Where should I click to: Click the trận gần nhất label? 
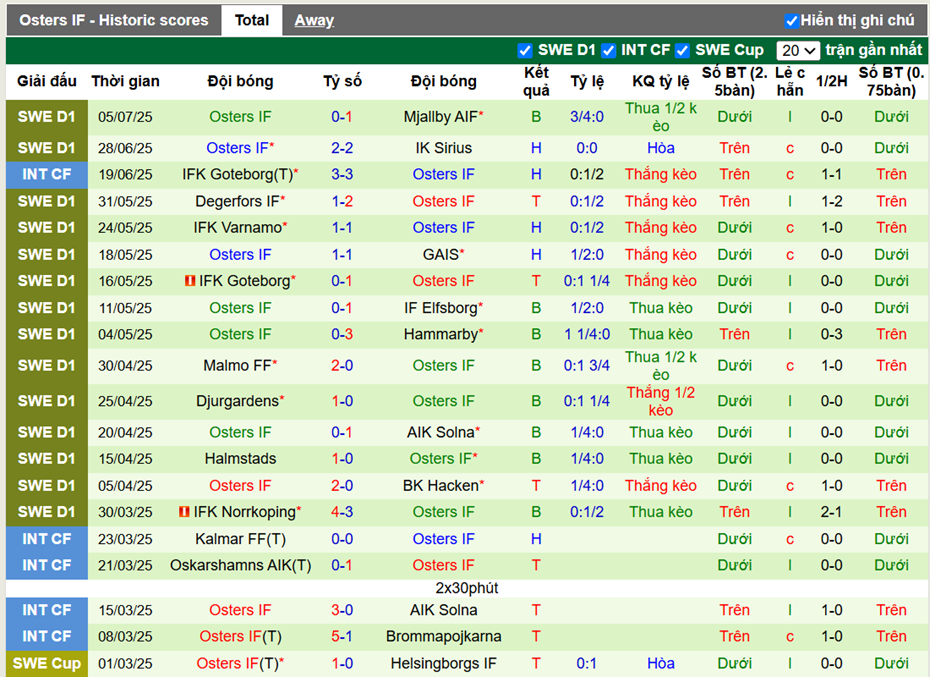[873, 50]
